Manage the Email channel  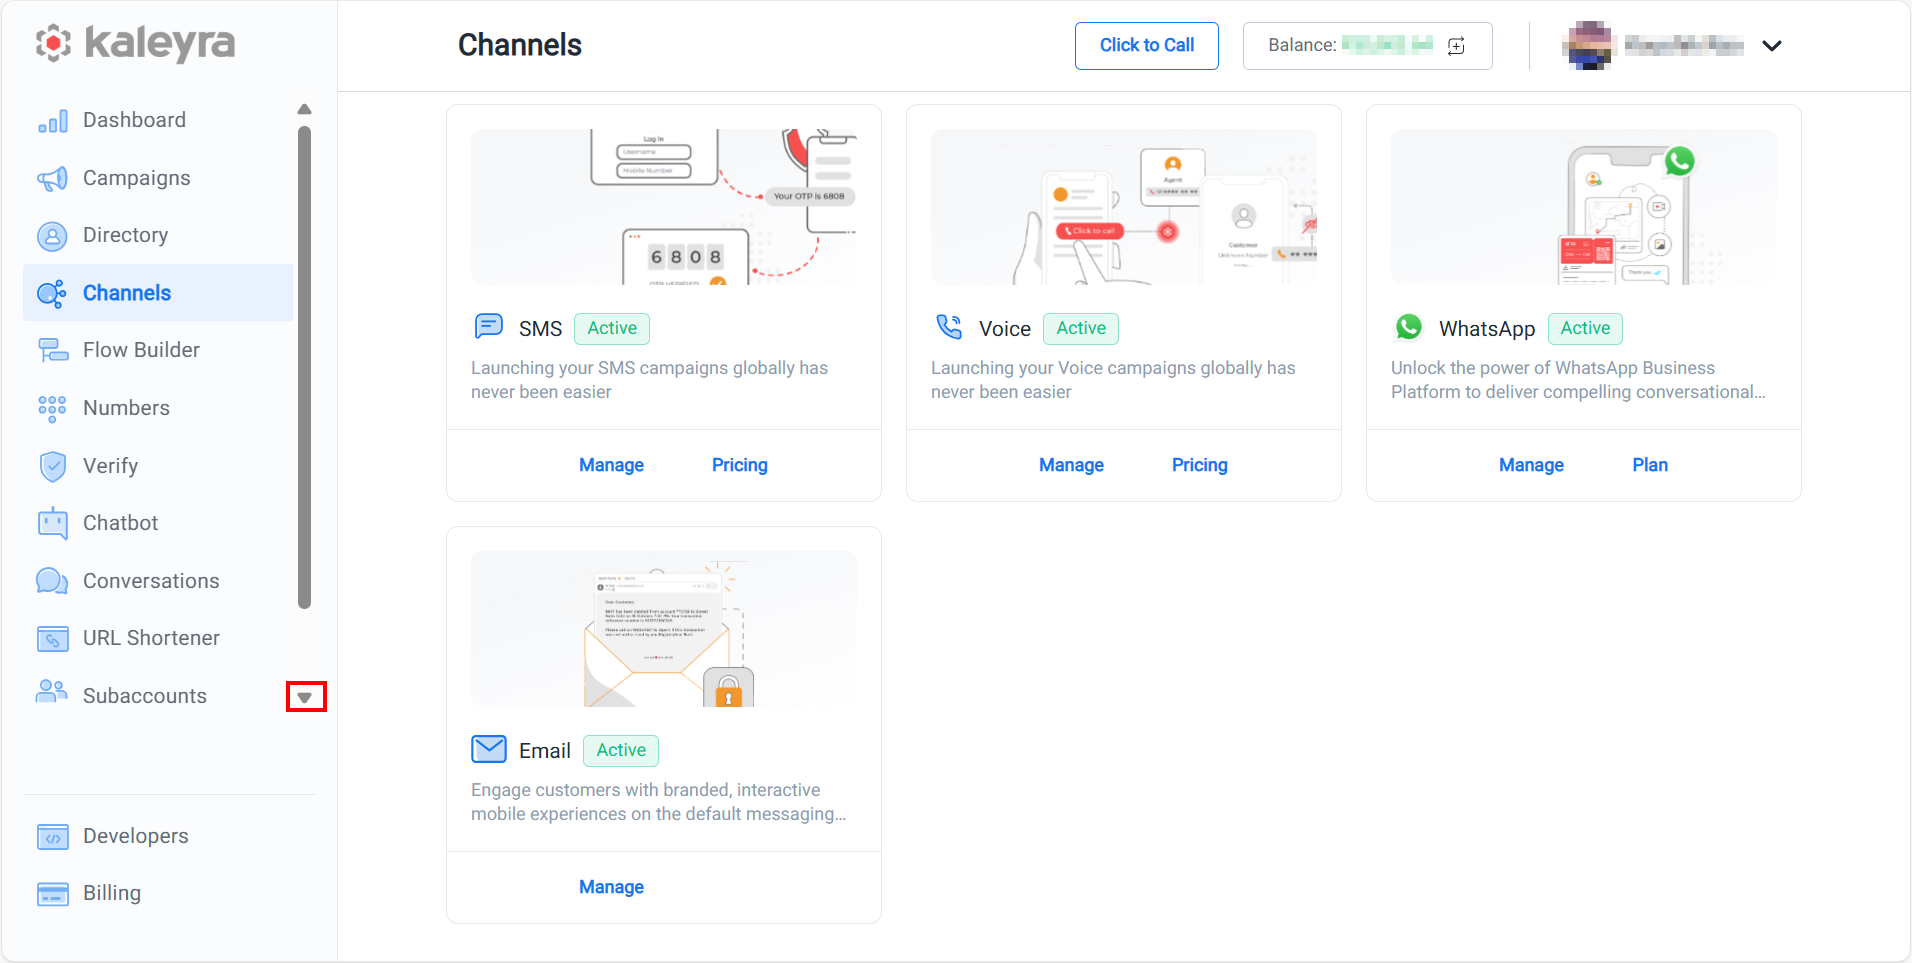pos(612,887)
